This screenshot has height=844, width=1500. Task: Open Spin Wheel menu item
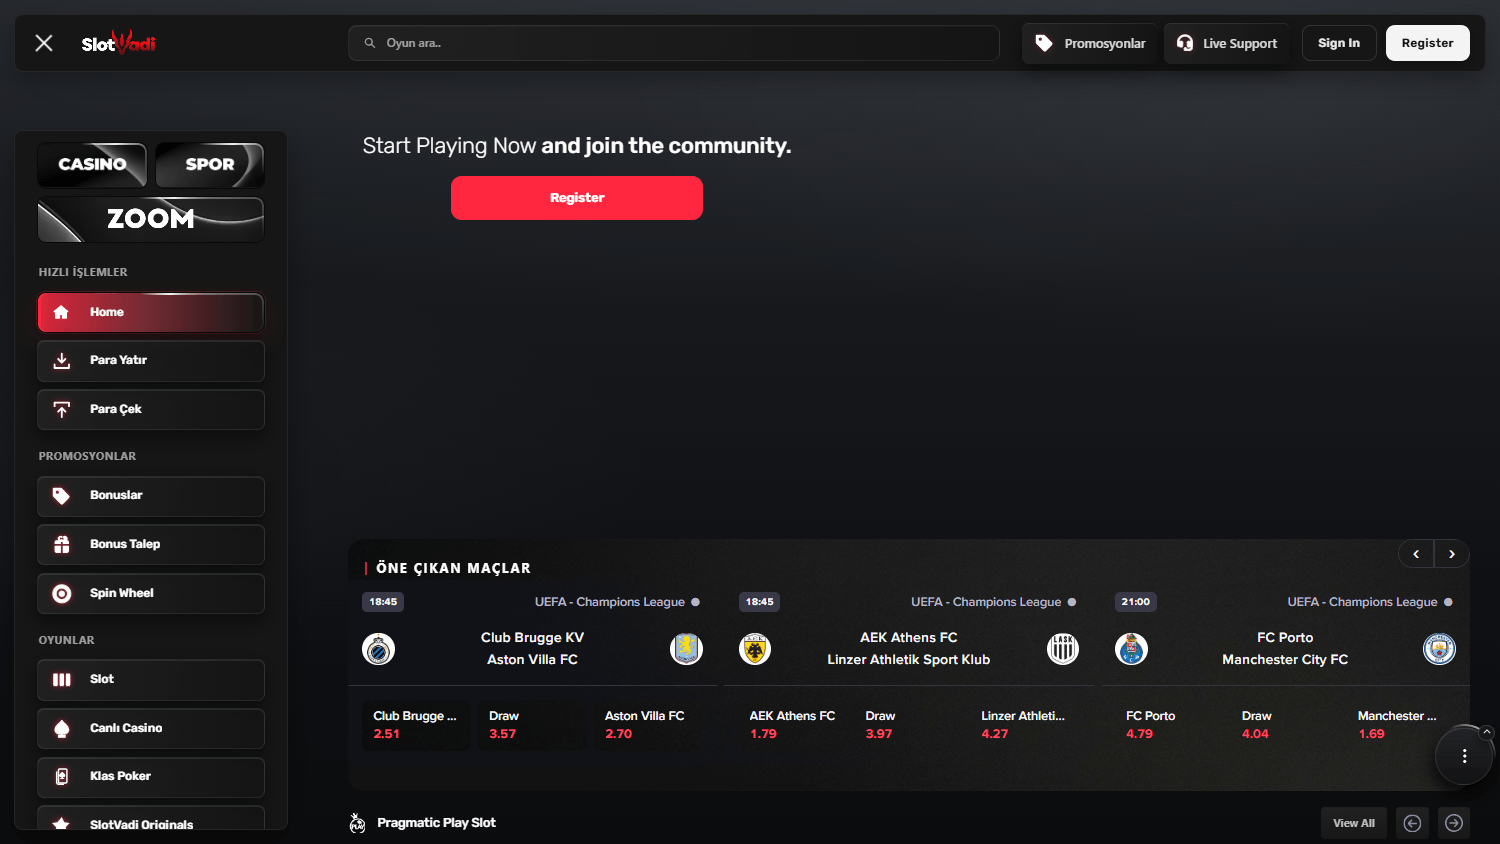tap(151, 594)
